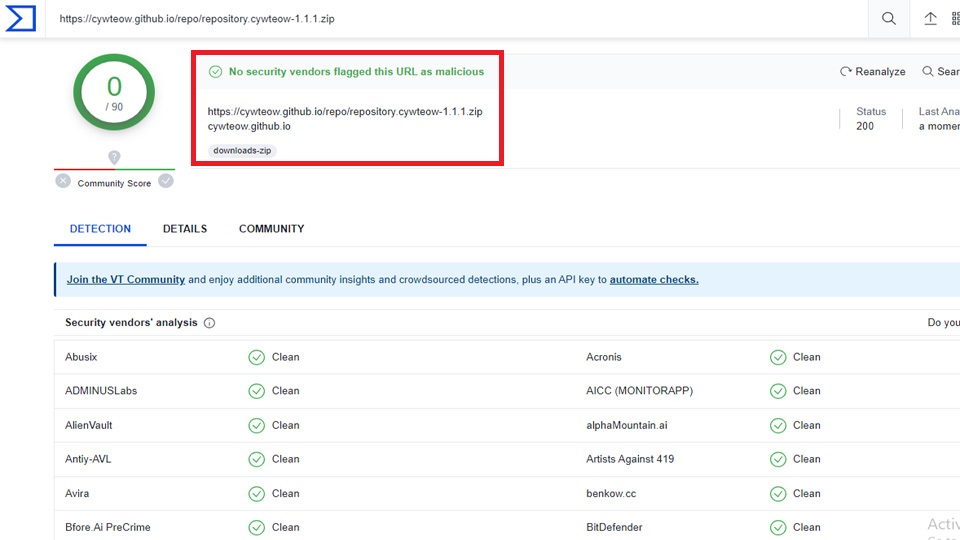Image resolution: width=960 pixels, height=540 pixels.
Task: Click the Bfore.Ai PreCrime vendor name
Action: tap(108, 527)
